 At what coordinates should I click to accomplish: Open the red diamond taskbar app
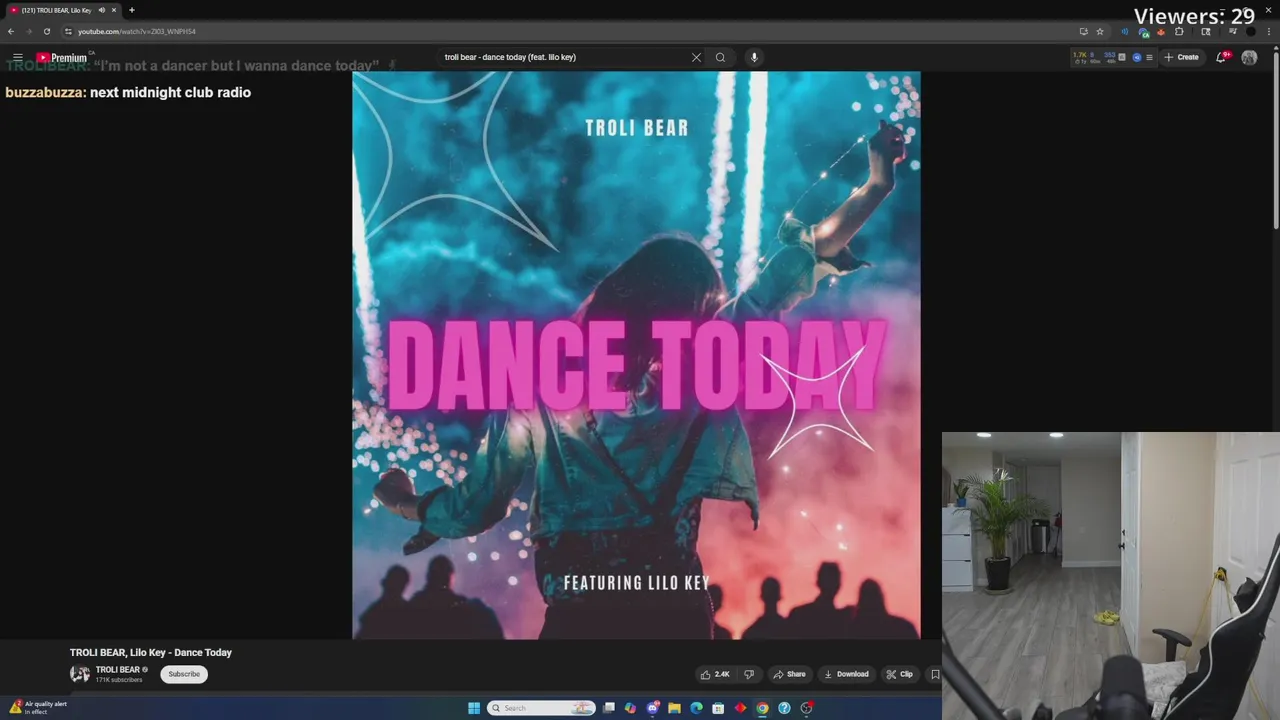point(740,708)
